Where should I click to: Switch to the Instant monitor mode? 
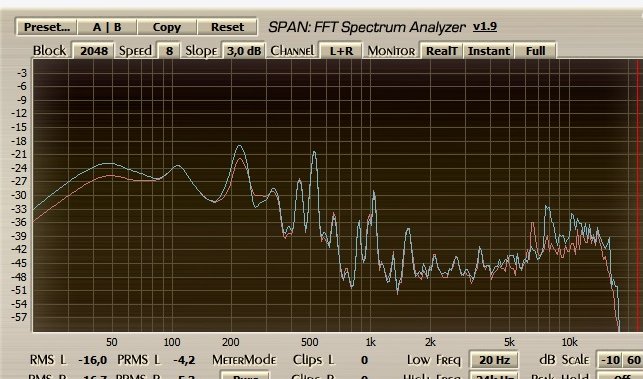(x=489, y=51)
